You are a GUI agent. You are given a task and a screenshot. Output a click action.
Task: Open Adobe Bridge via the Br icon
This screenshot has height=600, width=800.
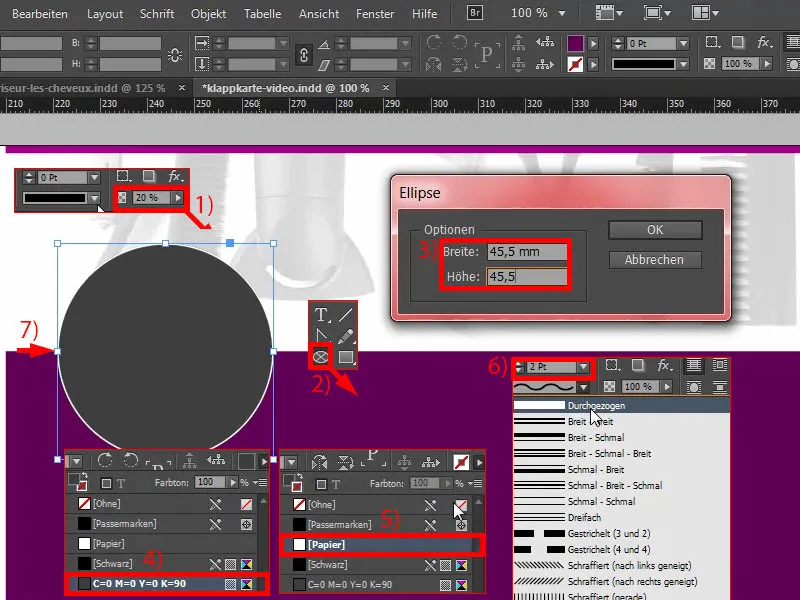tap(474, 13)
